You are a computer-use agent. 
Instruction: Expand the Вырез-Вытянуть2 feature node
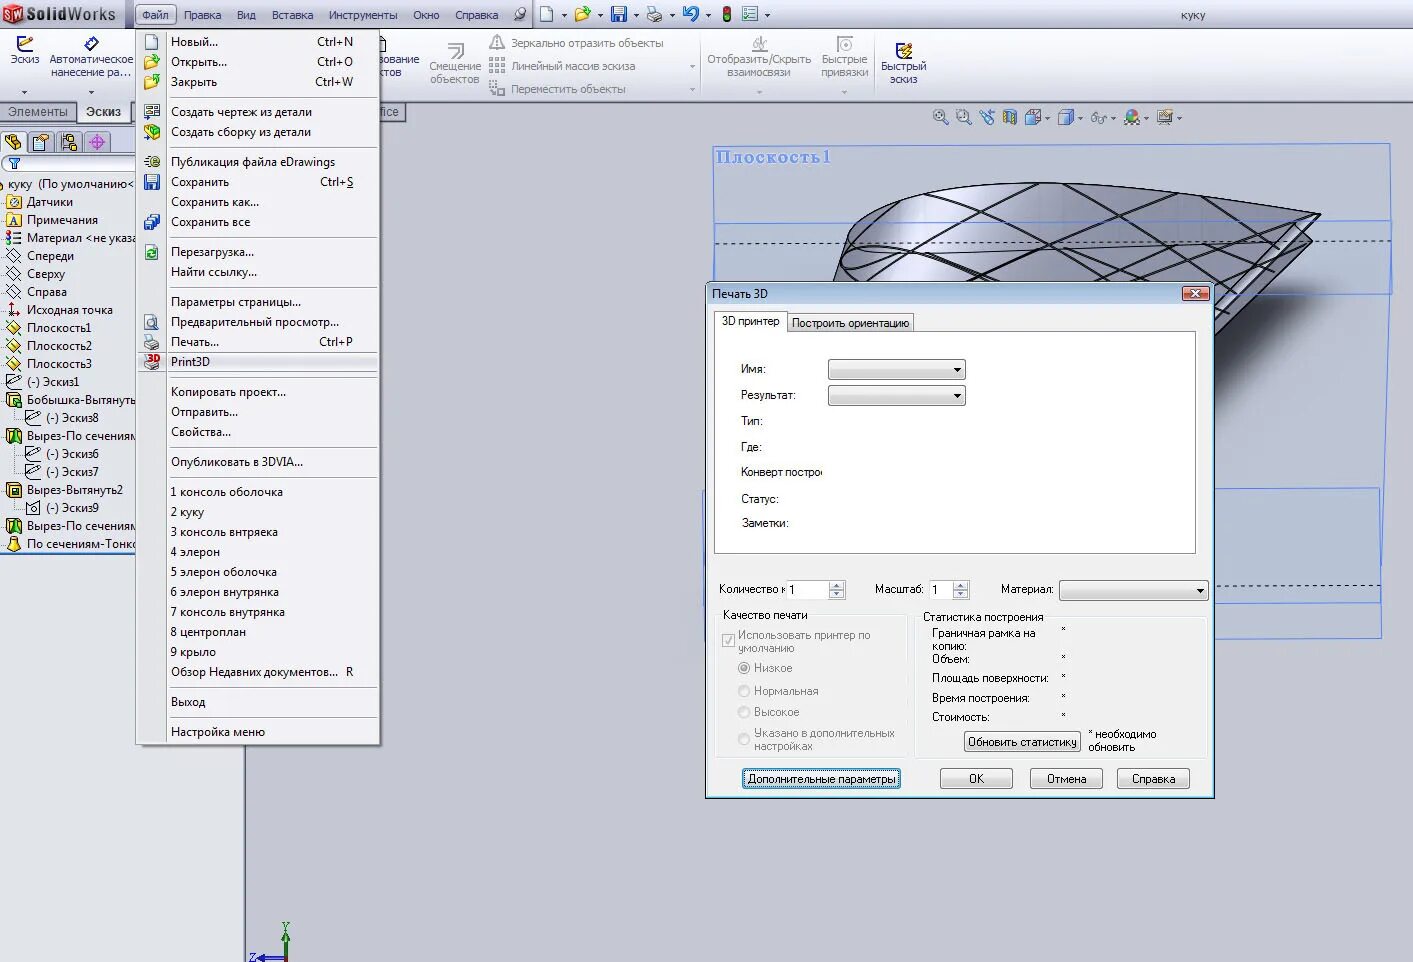[15, 490]
